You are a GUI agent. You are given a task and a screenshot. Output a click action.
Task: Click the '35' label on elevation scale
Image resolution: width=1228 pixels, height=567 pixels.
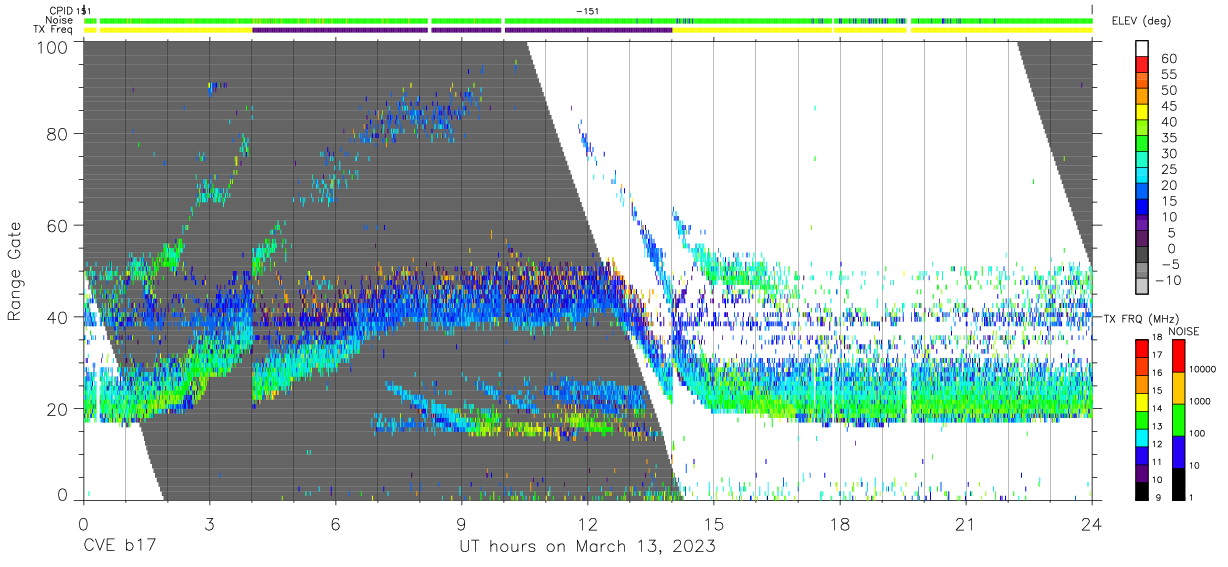tap(1168, 138)
